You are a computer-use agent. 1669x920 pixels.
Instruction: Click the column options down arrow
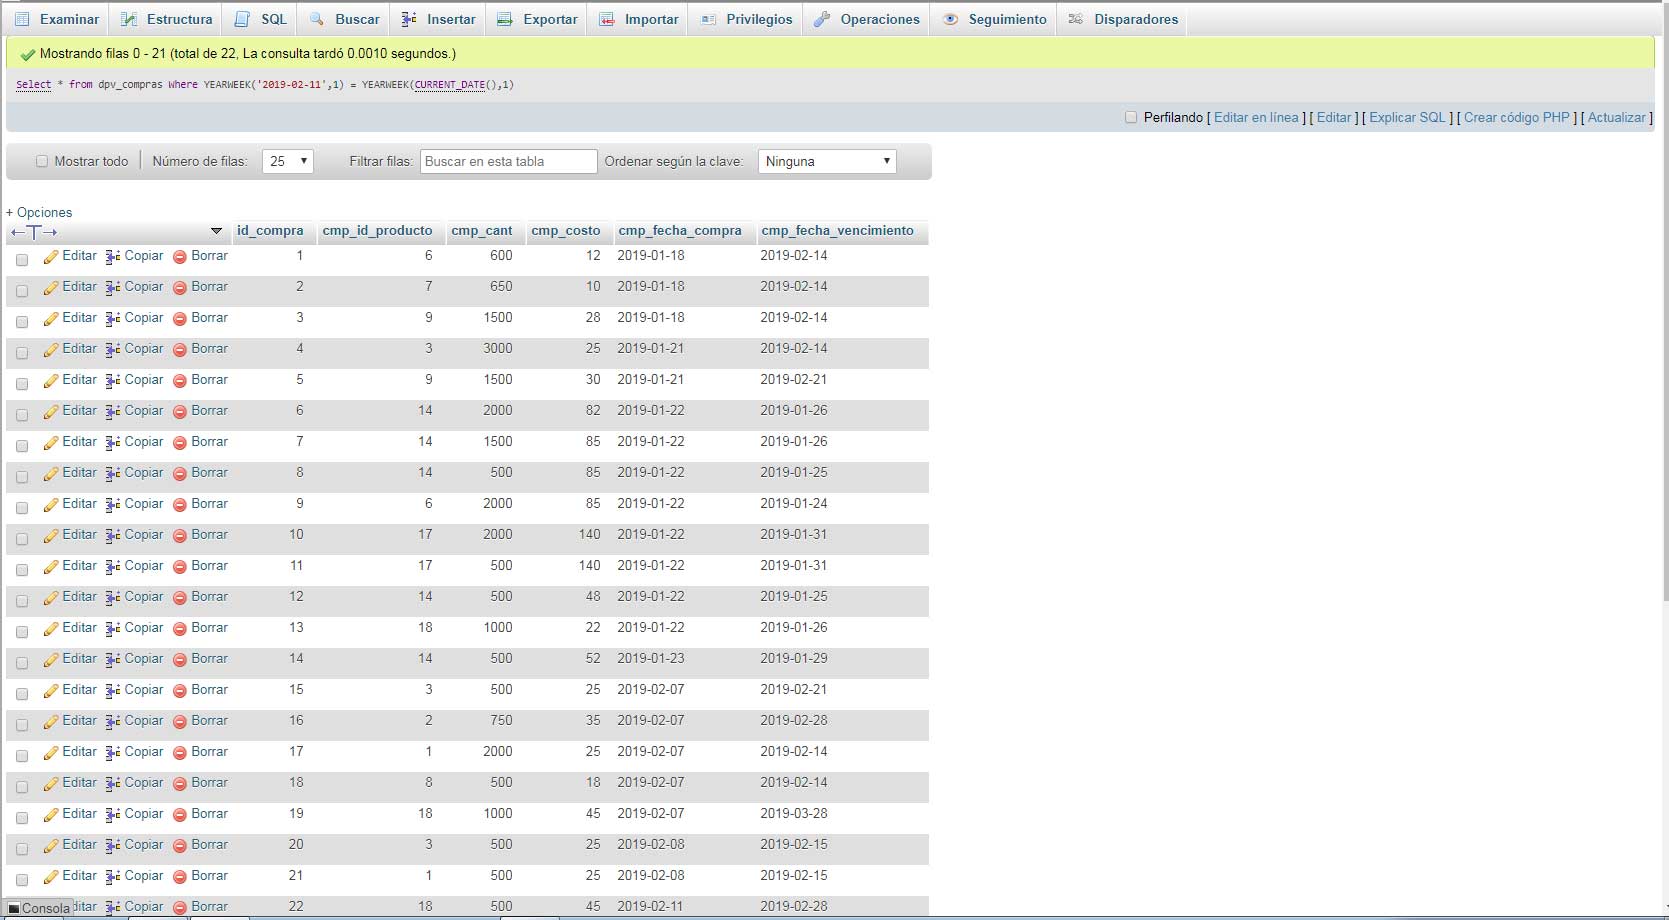click(x=216, y=231)
